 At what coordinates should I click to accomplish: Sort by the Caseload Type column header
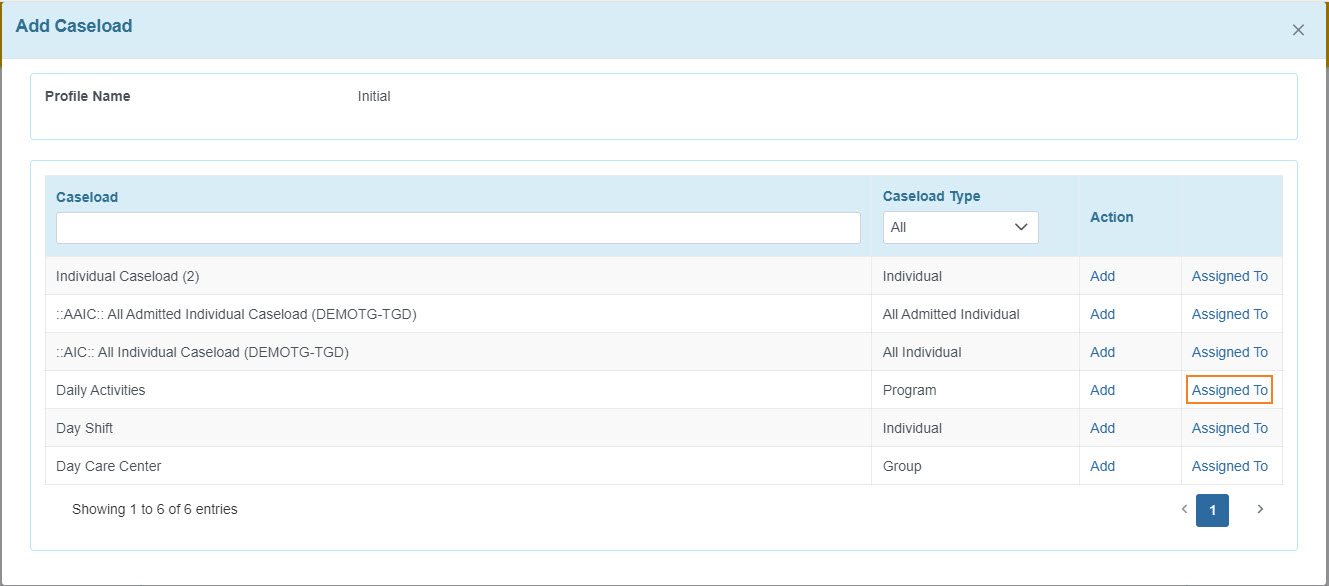coord(931,196)
